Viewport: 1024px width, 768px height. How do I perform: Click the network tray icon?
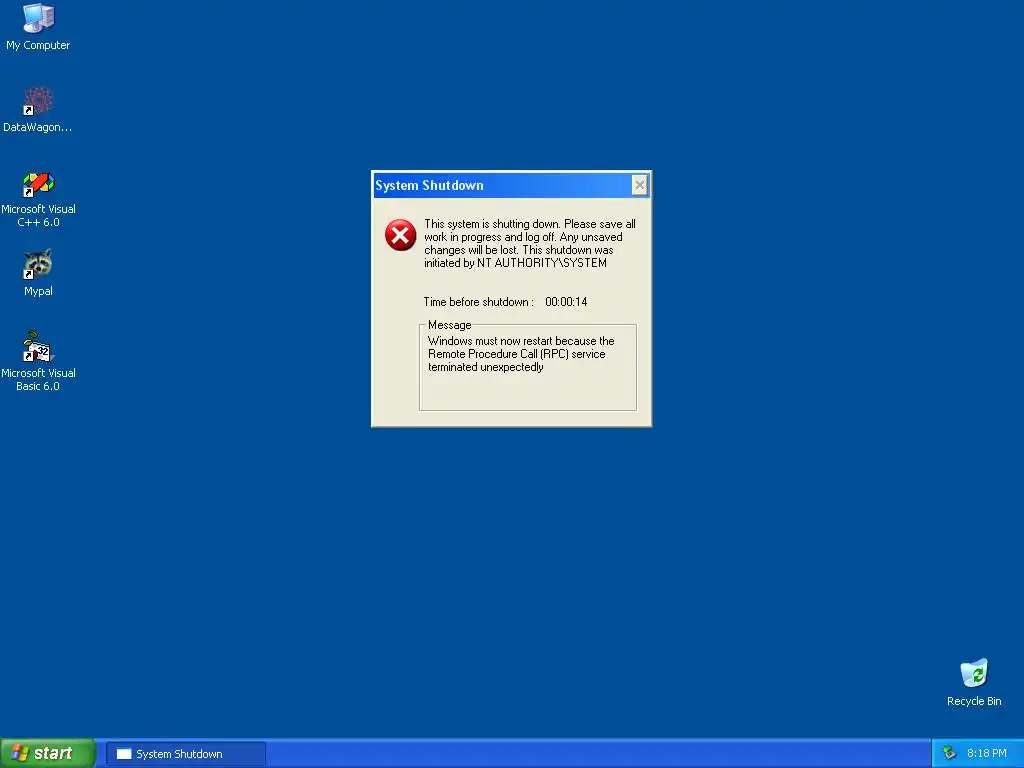point(949,753)
